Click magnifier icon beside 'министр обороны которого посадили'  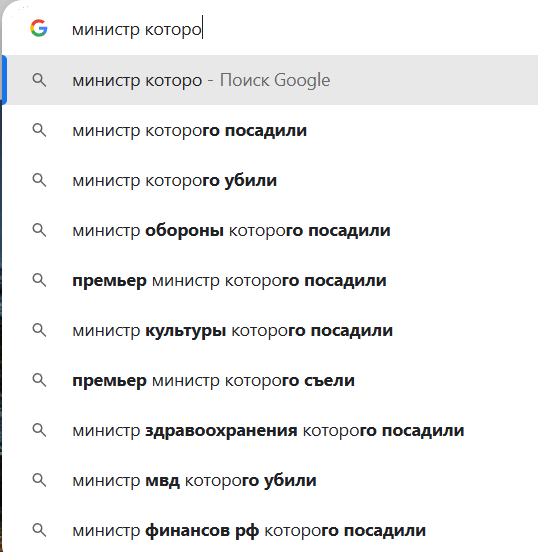[x=39, y=230]
